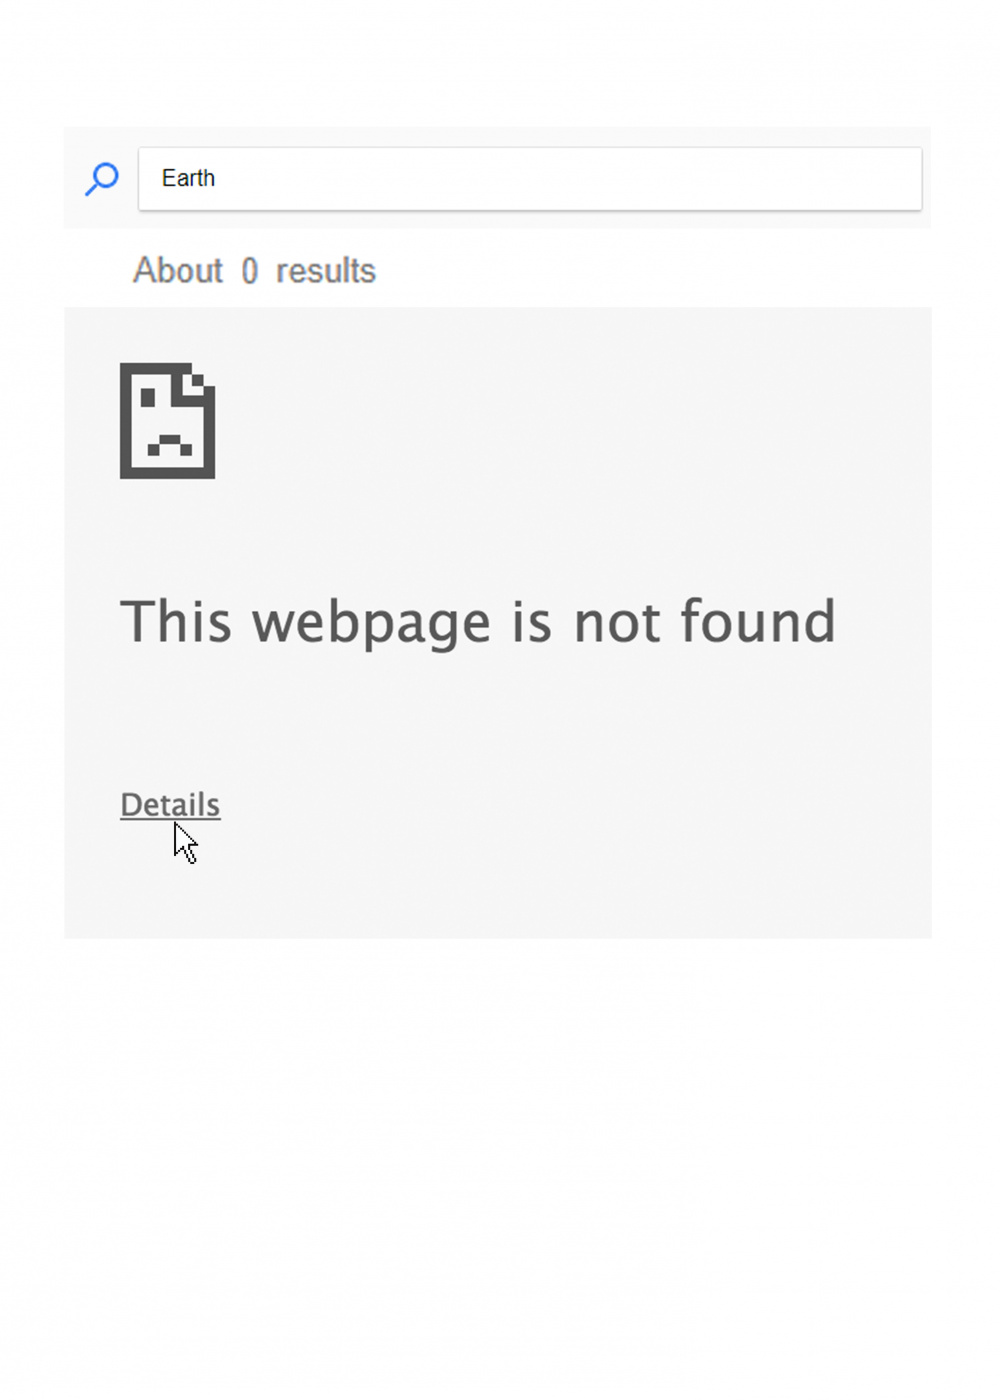Click the word This in the error heading
The image size is (1000, 1400).
pos(176,620)
